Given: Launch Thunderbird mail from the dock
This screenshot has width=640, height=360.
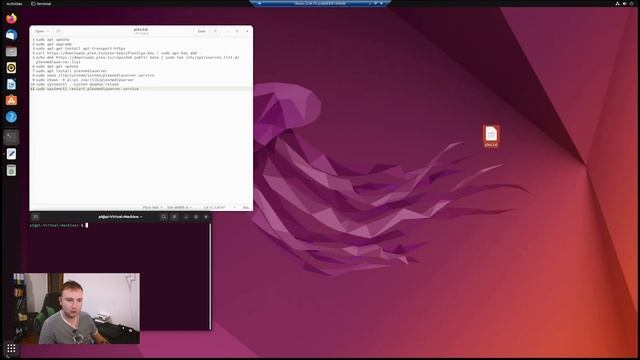Looking at the screenshot, I should 11,35.
